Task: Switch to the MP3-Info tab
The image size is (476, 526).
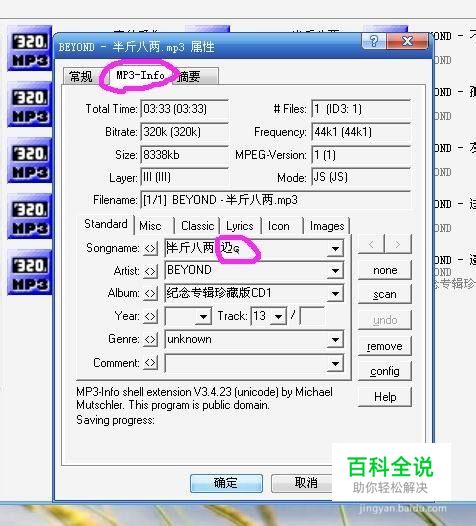Action: pos(140,75)
